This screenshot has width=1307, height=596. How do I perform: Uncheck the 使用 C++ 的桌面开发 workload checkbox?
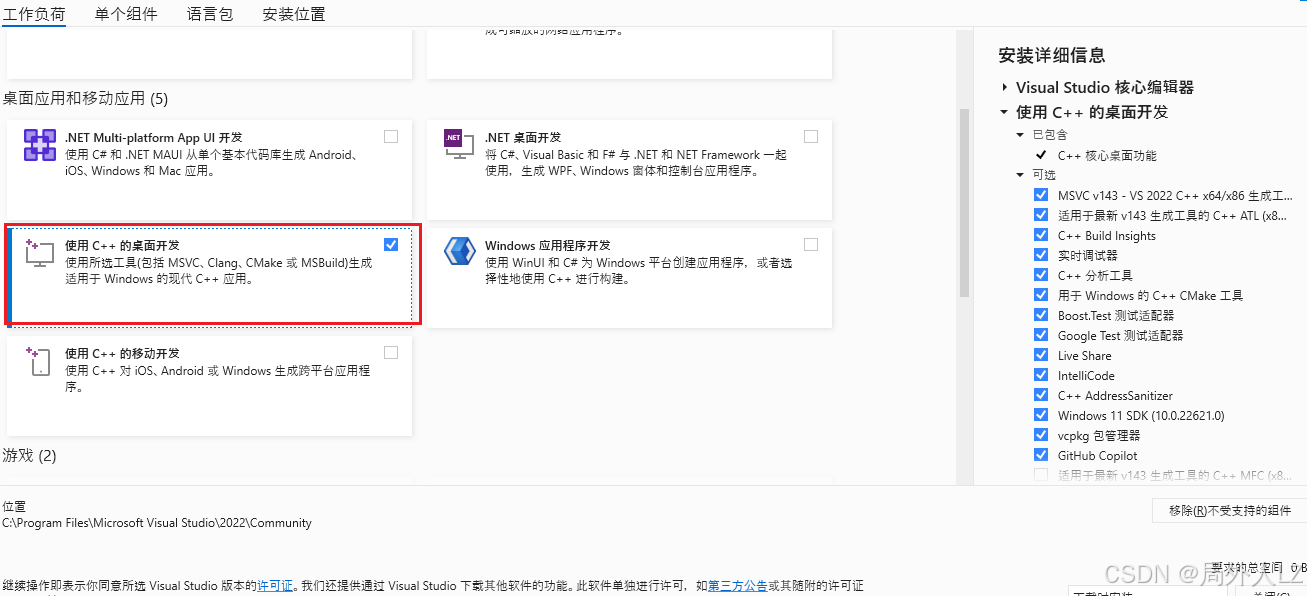tap(391, 244)
